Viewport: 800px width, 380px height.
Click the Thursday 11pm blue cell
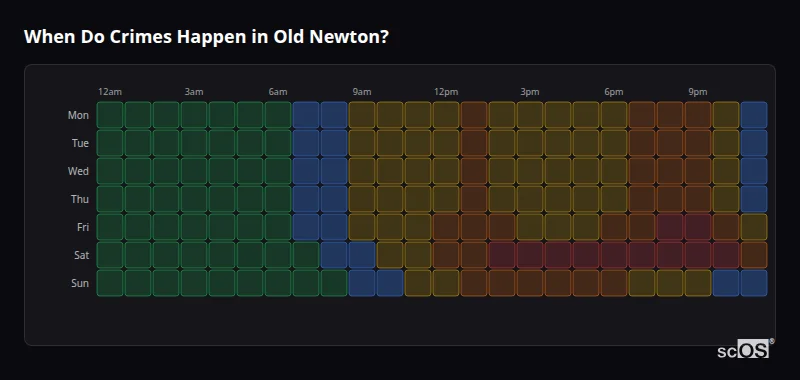point(754,199)
